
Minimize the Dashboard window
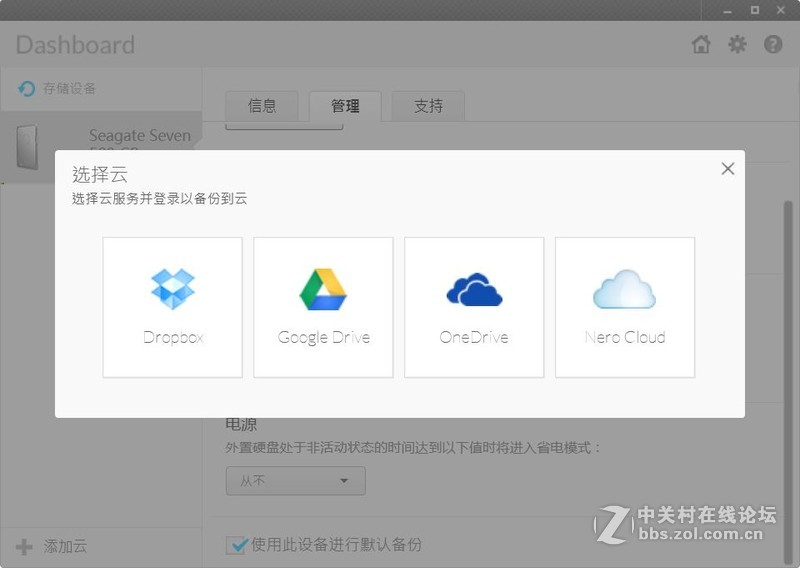point(728,10)
